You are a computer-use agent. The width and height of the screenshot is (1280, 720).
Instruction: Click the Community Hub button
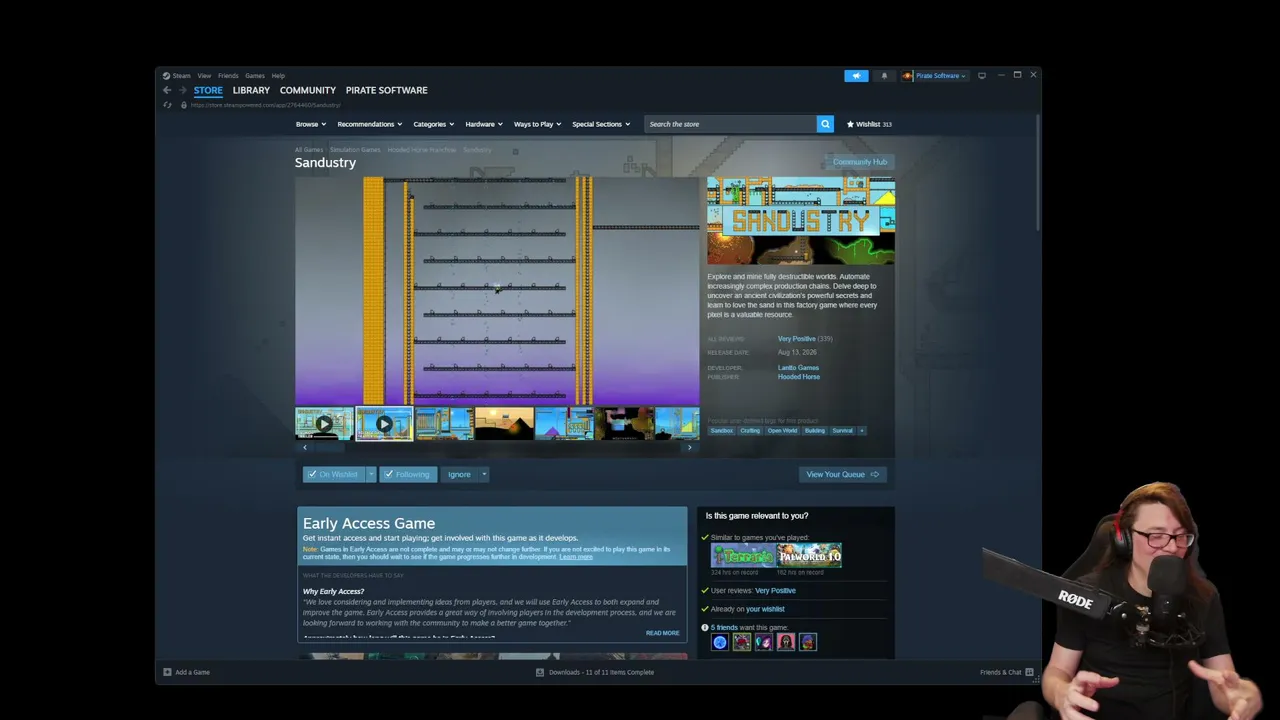coord(860,162)
